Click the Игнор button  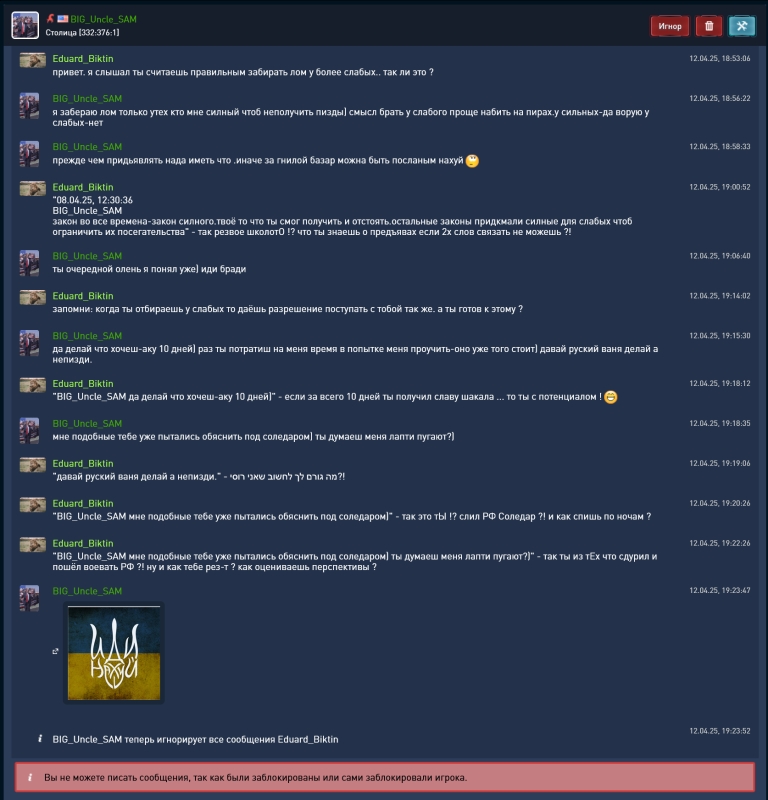pos(670,26)
